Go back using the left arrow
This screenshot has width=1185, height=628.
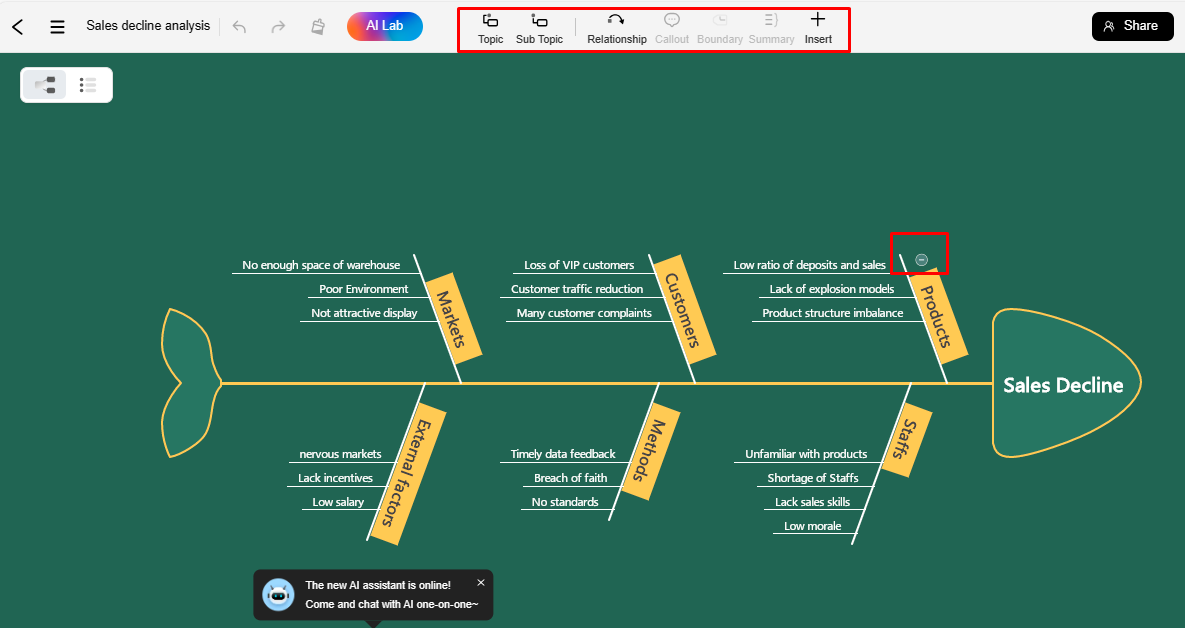coord(18,26)
